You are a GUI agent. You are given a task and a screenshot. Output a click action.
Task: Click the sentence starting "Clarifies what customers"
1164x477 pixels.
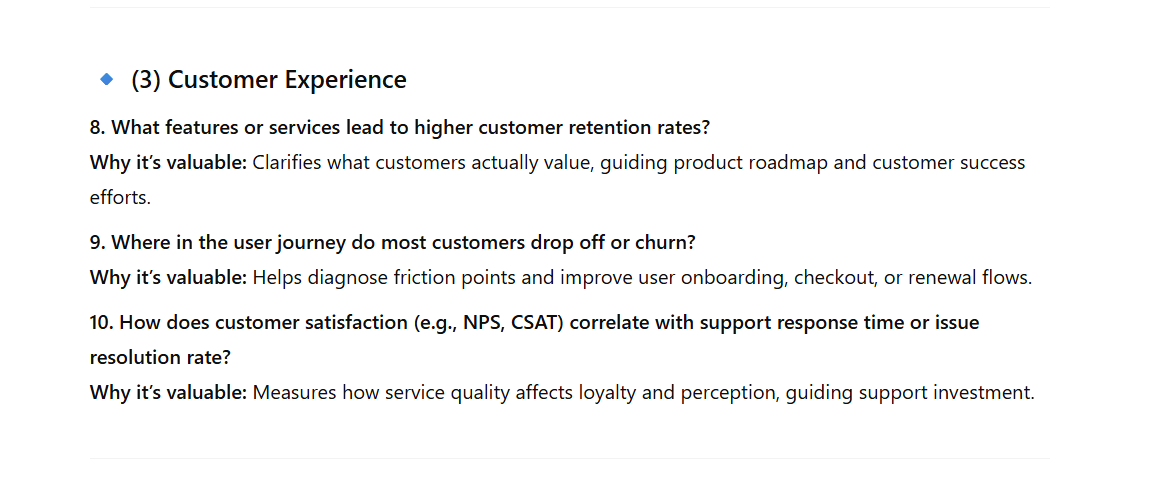[639, 162]
